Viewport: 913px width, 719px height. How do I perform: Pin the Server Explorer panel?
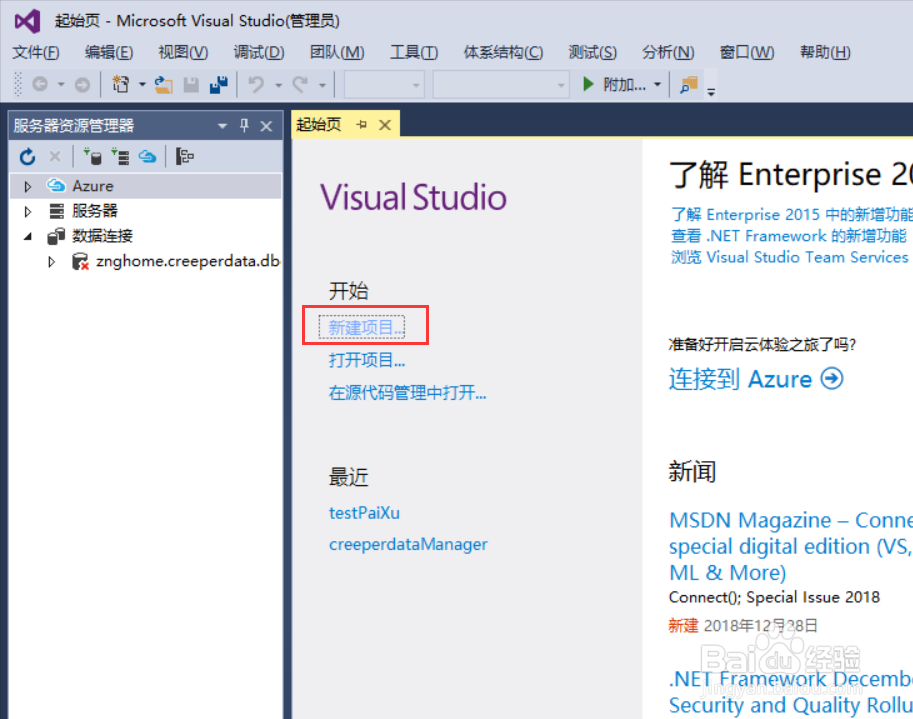point(244,125)
